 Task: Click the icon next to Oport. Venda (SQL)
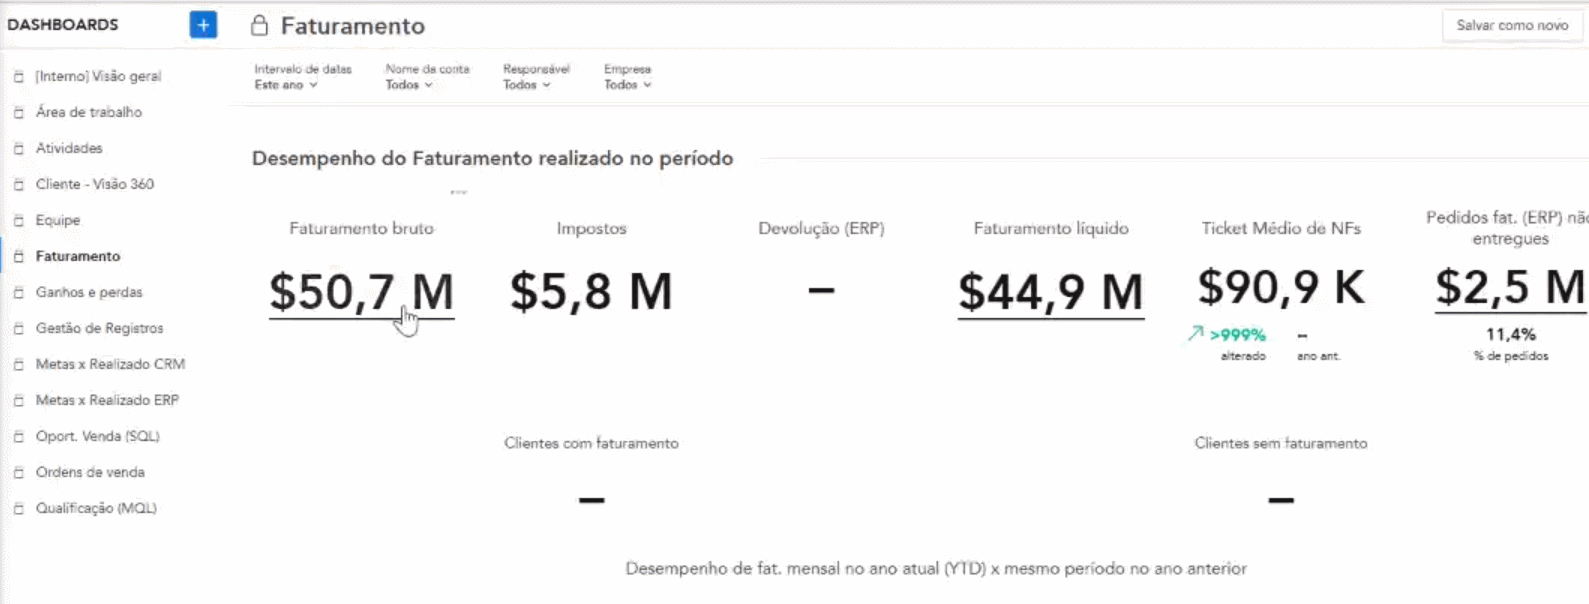point(18,436)
